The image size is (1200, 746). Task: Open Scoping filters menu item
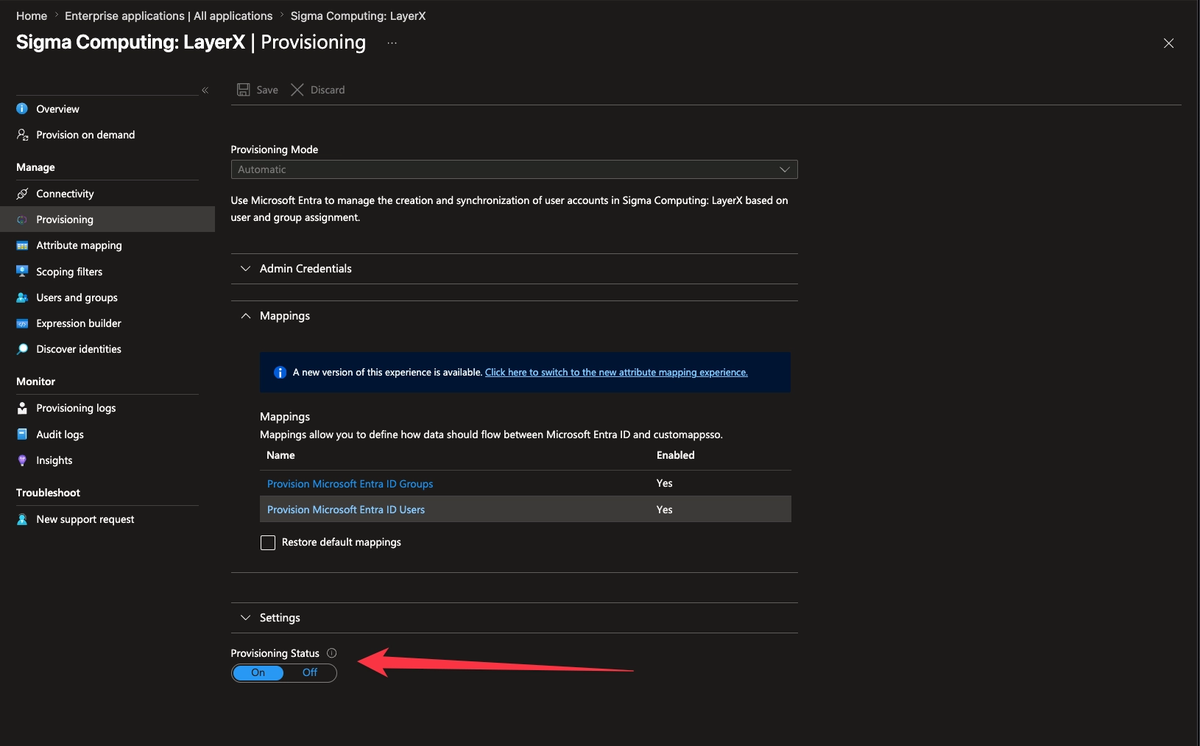(69, 272)
